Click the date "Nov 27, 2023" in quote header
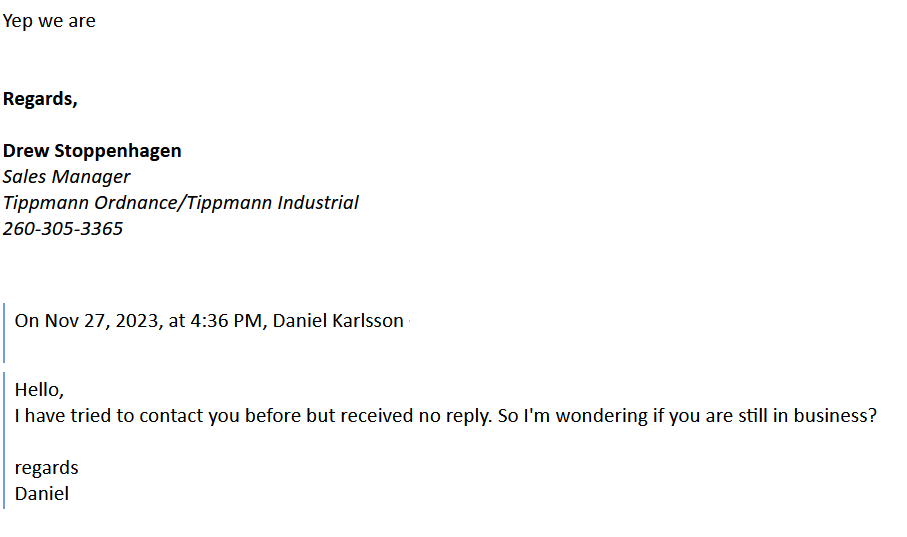 (104, 321)
